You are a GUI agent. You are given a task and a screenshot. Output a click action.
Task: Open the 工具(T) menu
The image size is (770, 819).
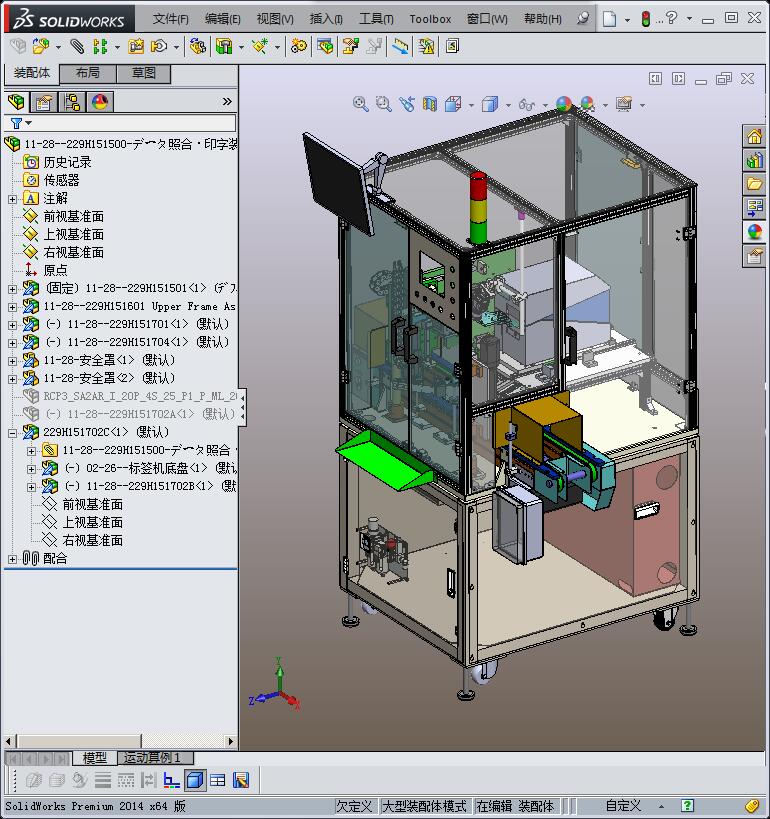(376, 19)
